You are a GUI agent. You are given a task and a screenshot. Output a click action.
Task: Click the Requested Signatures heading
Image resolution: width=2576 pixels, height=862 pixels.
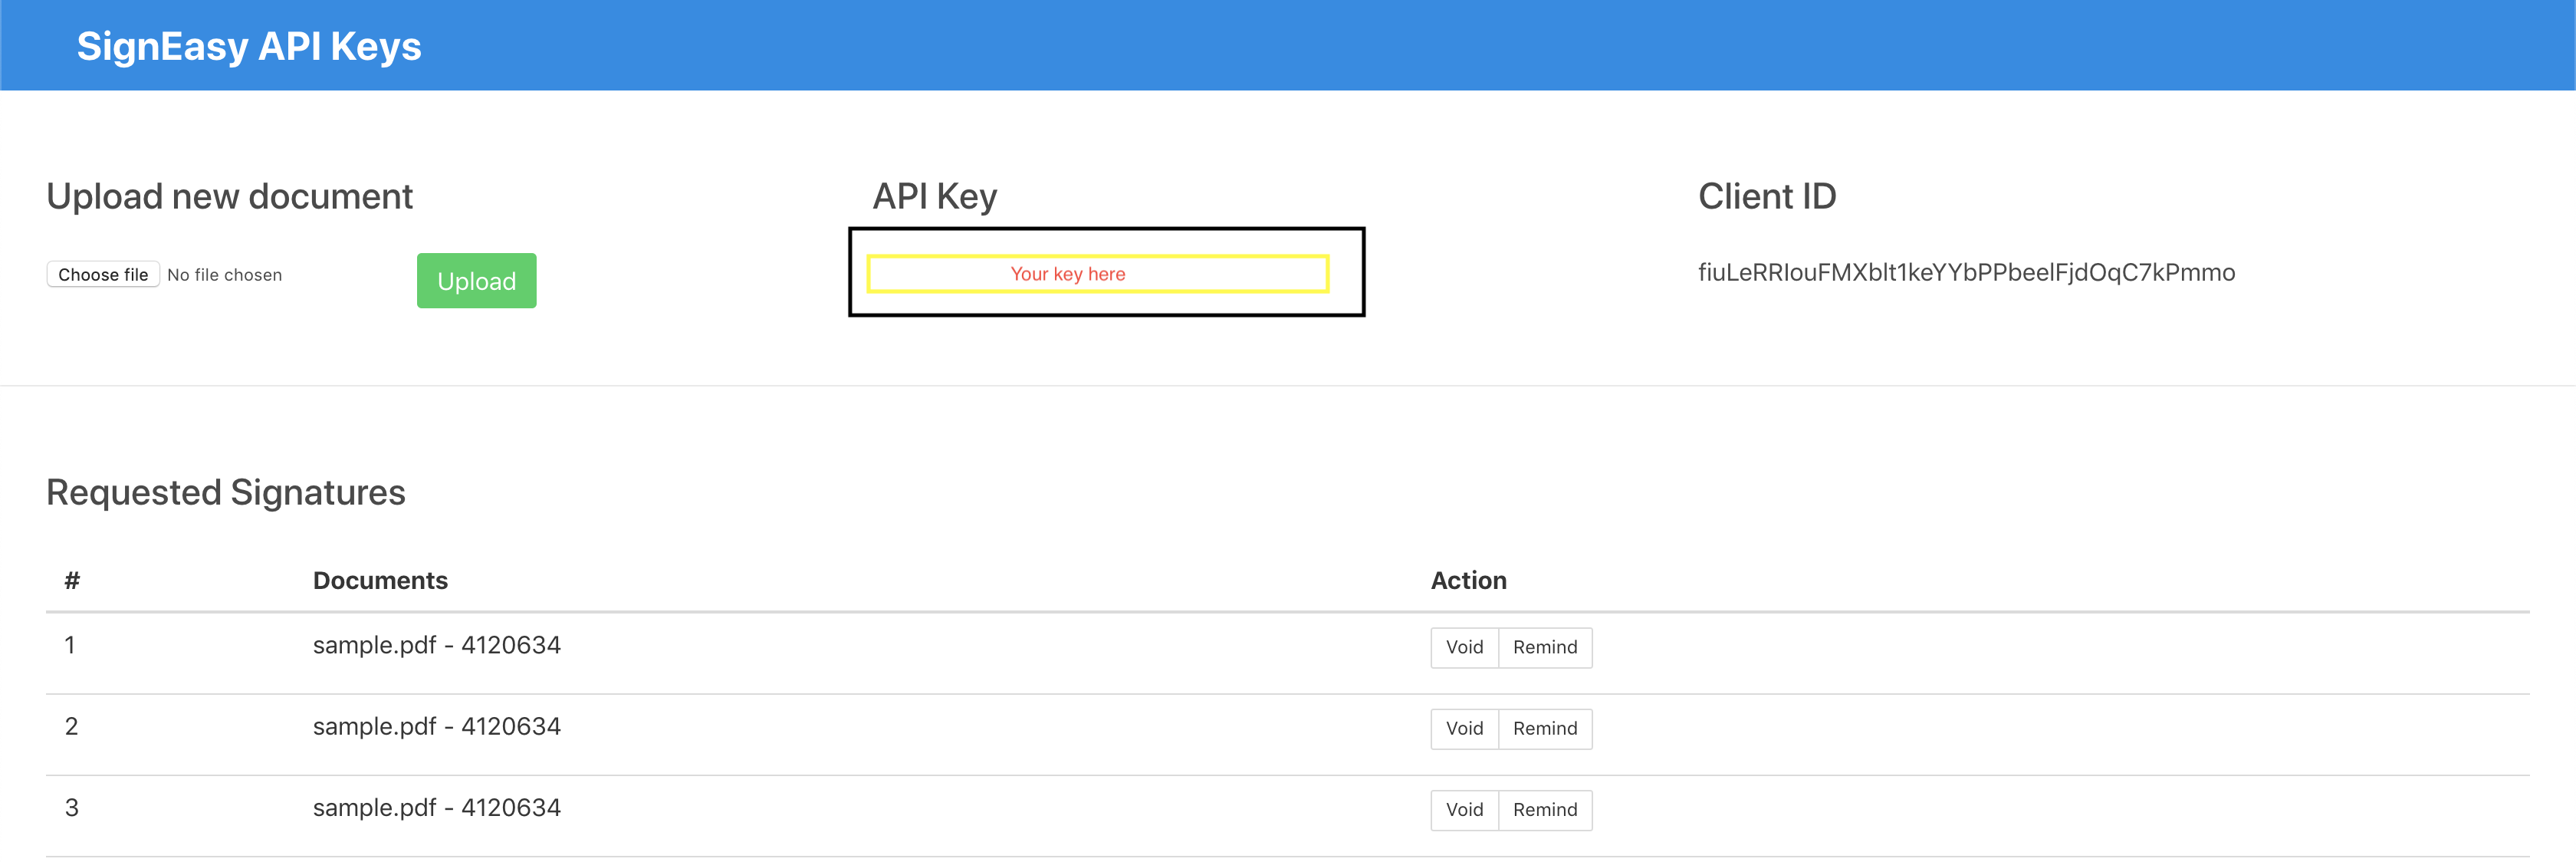pyautogui.click(x=226, y=492)
